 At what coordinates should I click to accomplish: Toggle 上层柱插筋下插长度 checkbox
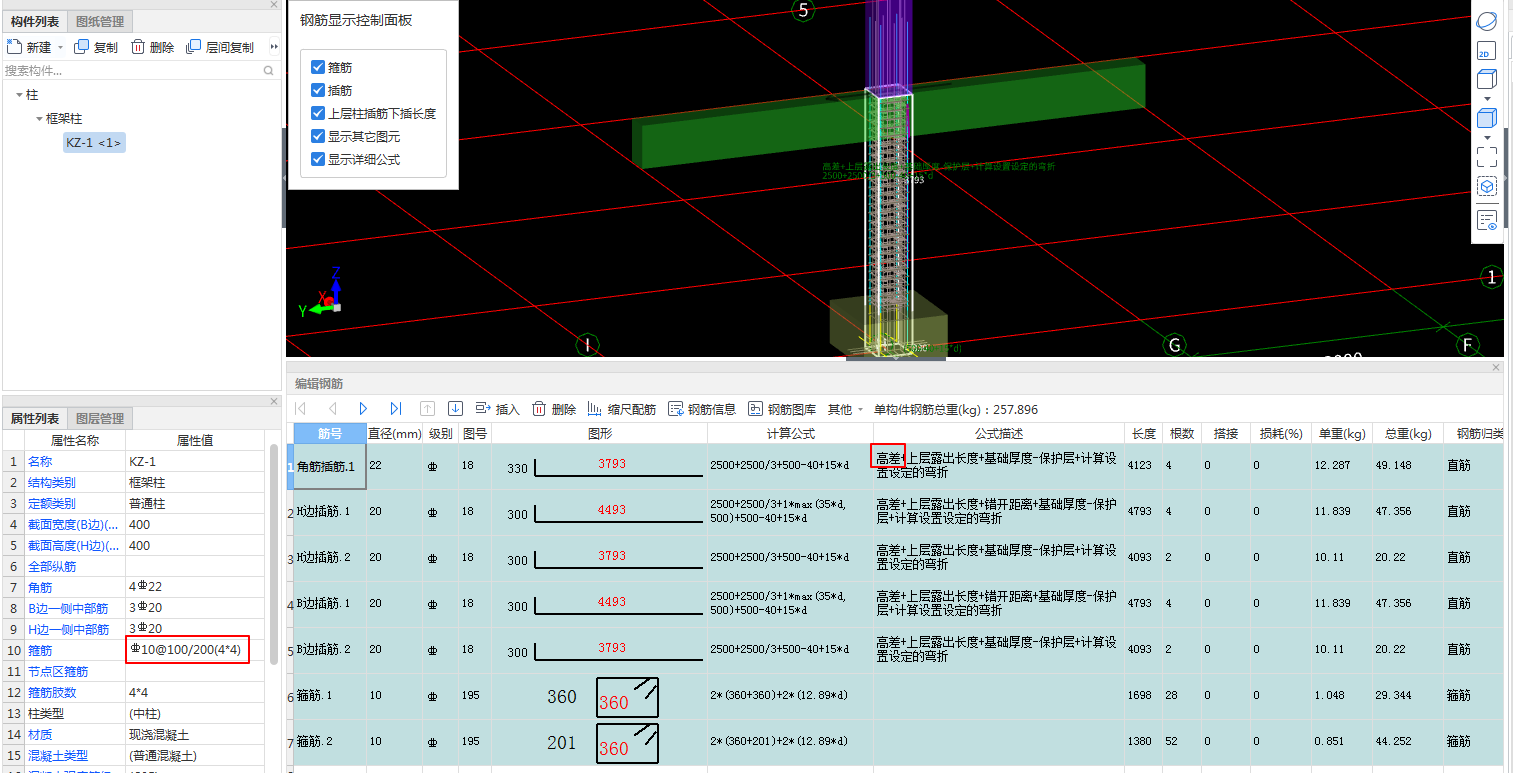pos(318,113)
